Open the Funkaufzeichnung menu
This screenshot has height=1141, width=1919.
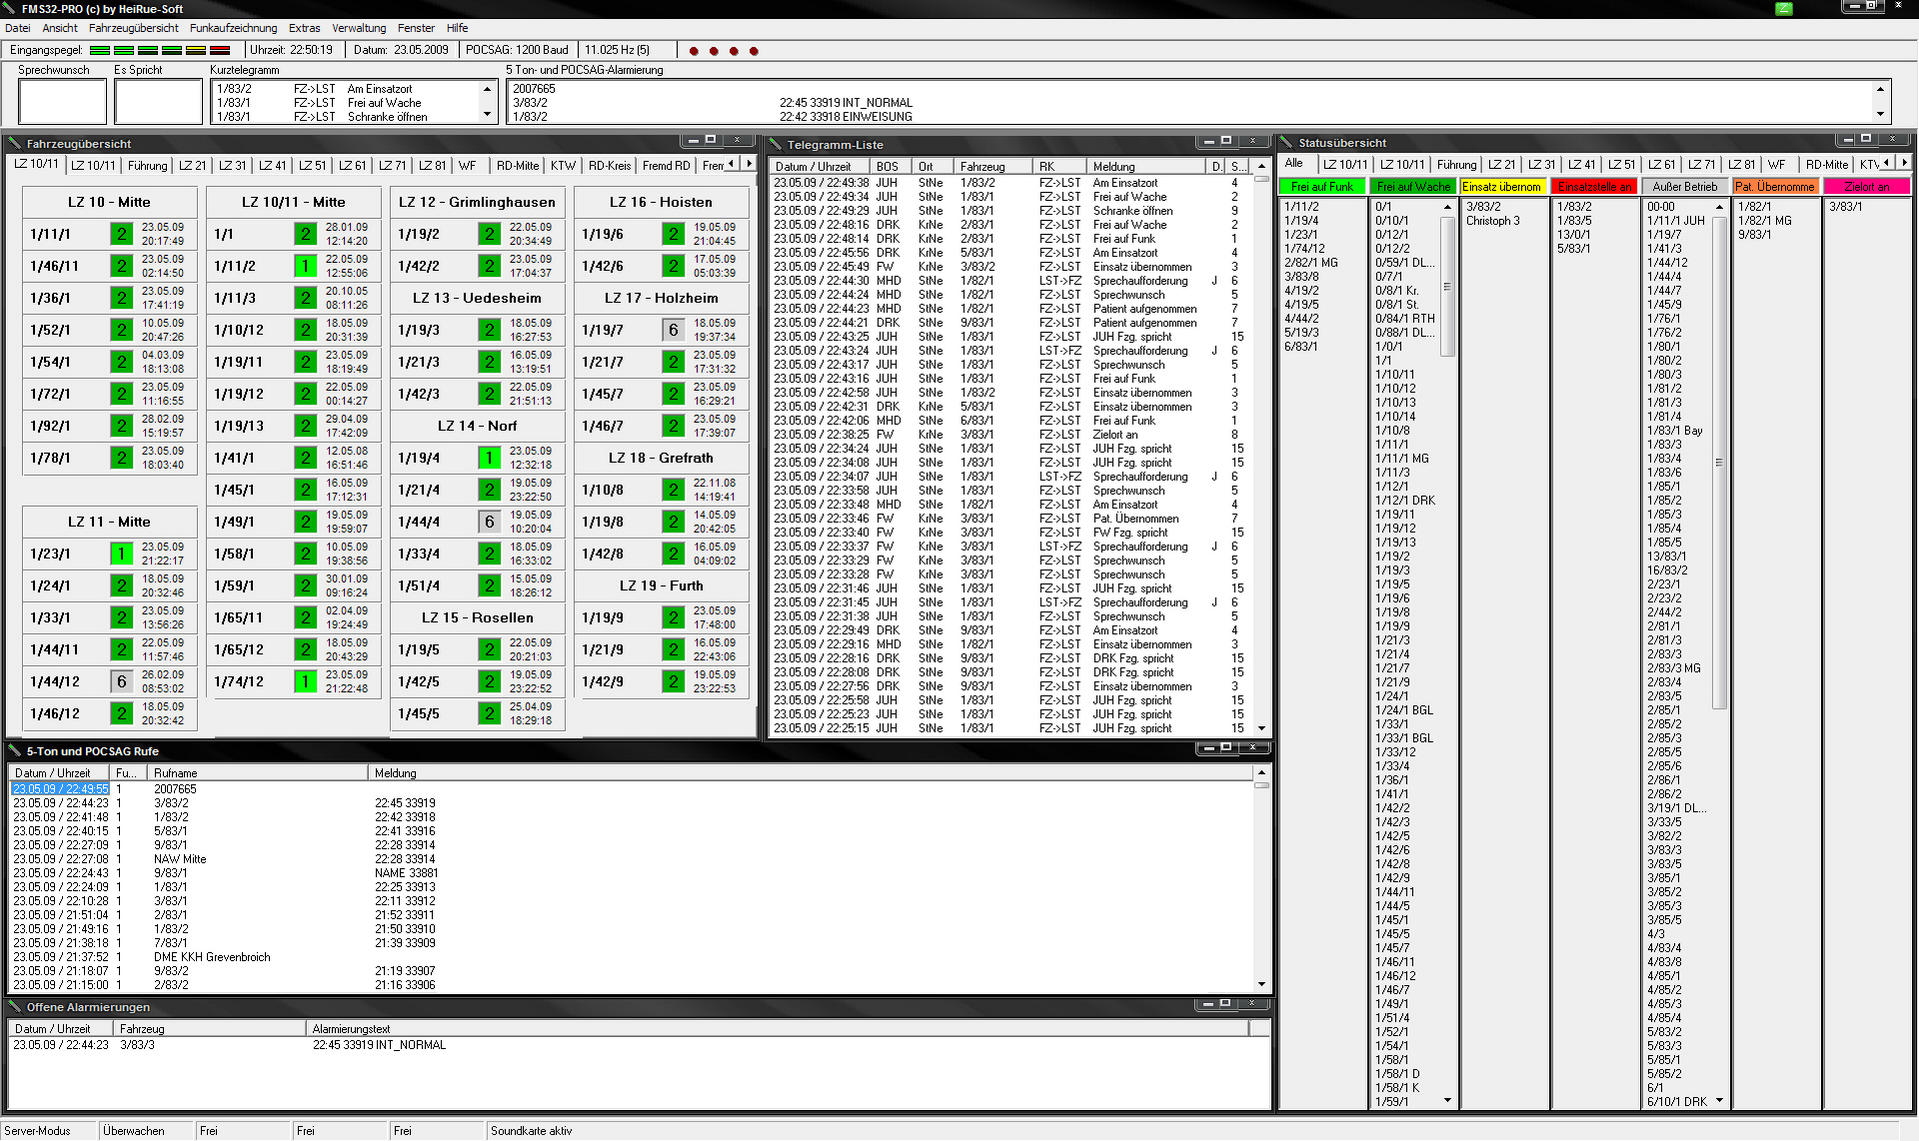coord(233,28)
